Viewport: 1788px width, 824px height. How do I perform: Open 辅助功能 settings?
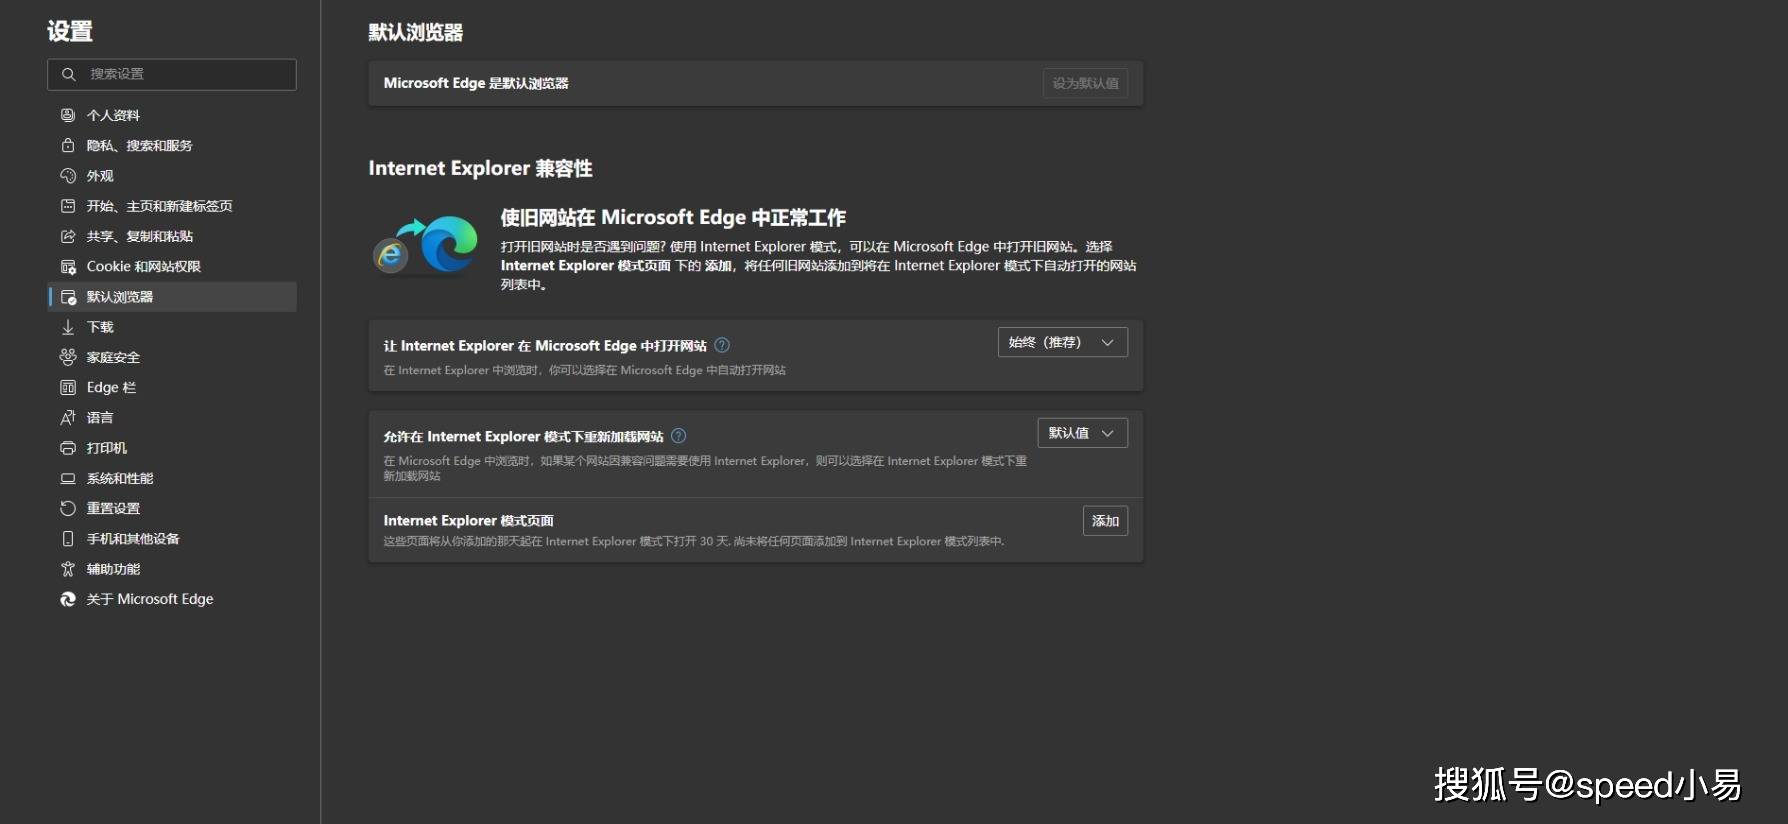click(x=172, y=569)
